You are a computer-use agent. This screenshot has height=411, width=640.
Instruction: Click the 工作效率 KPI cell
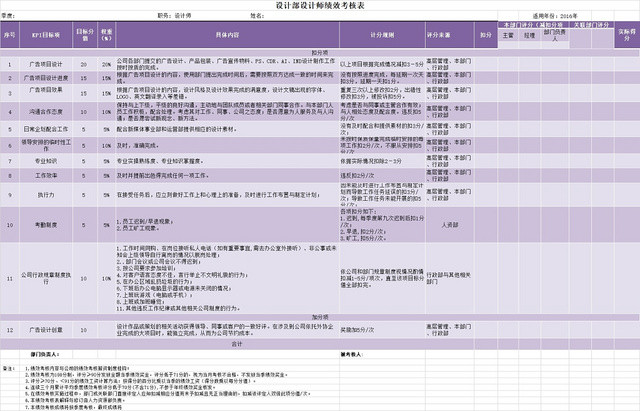46,176
